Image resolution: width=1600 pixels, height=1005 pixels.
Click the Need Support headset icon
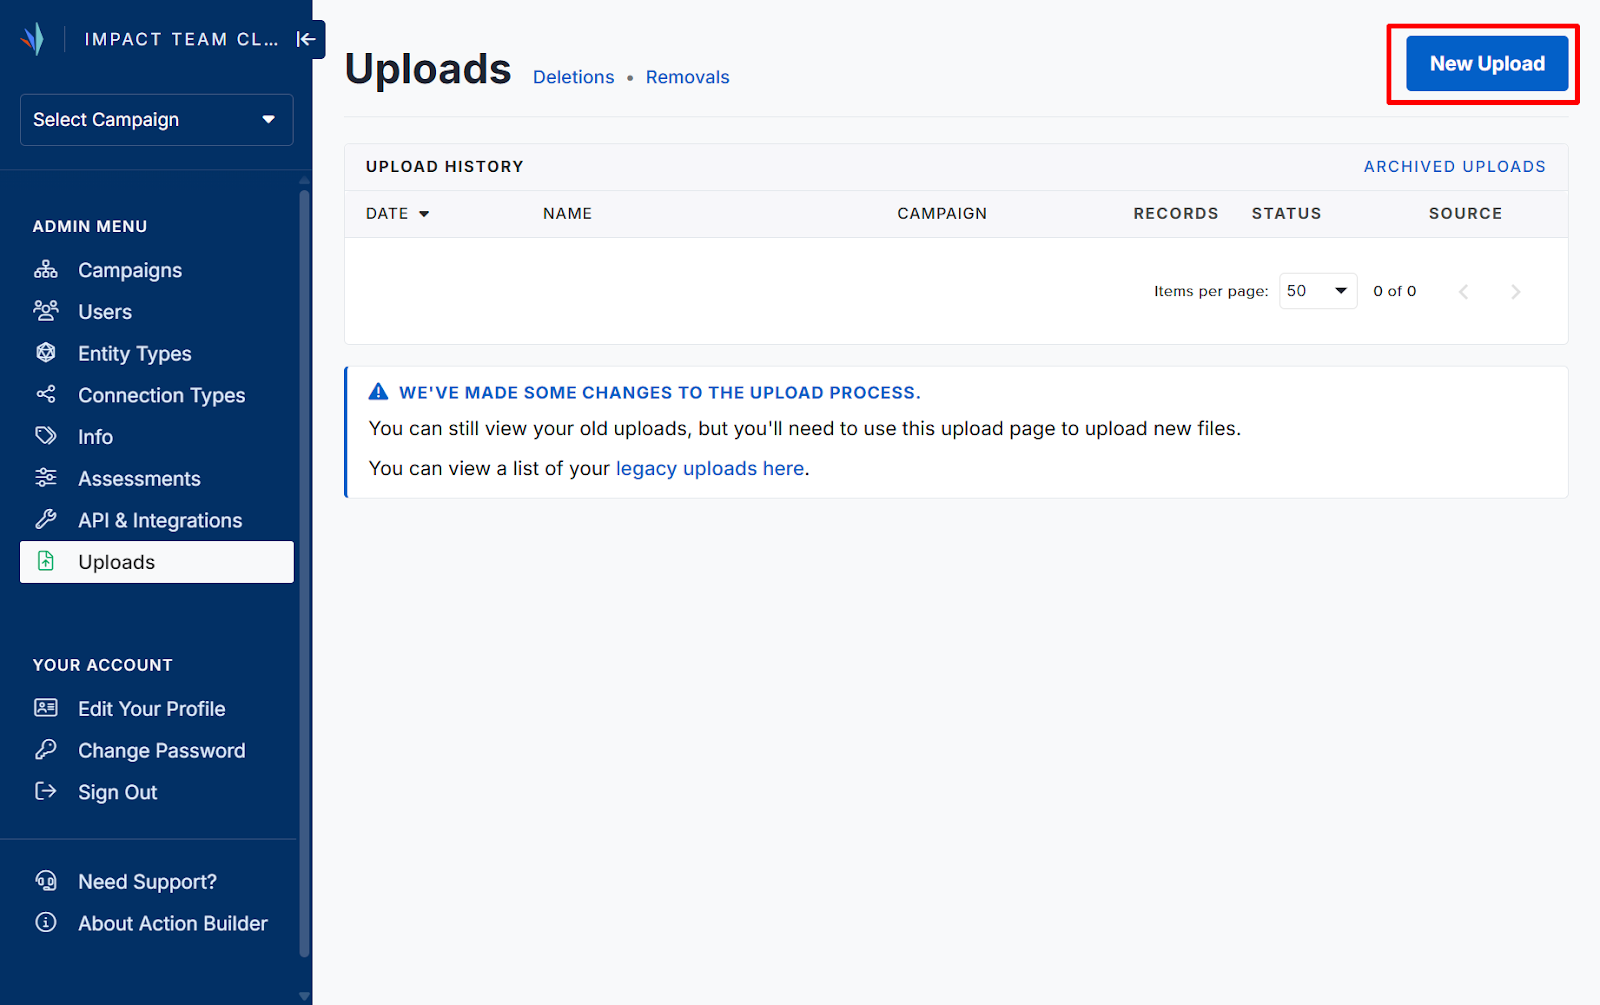46,881
